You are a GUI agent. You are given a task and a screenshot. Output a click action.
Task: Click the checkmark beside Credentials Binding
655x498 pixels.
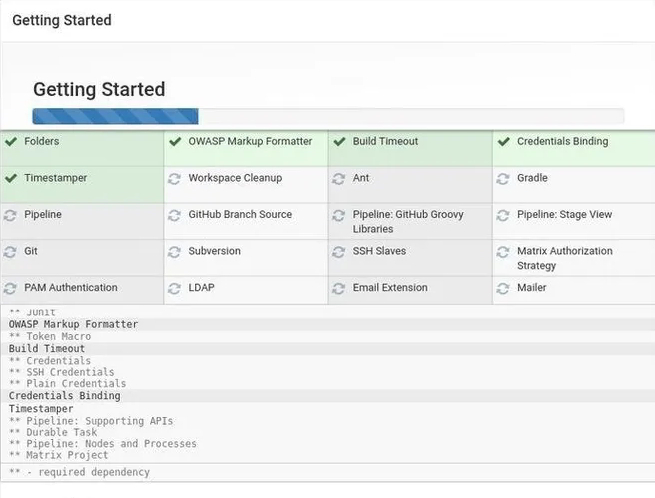pos(504,142)
